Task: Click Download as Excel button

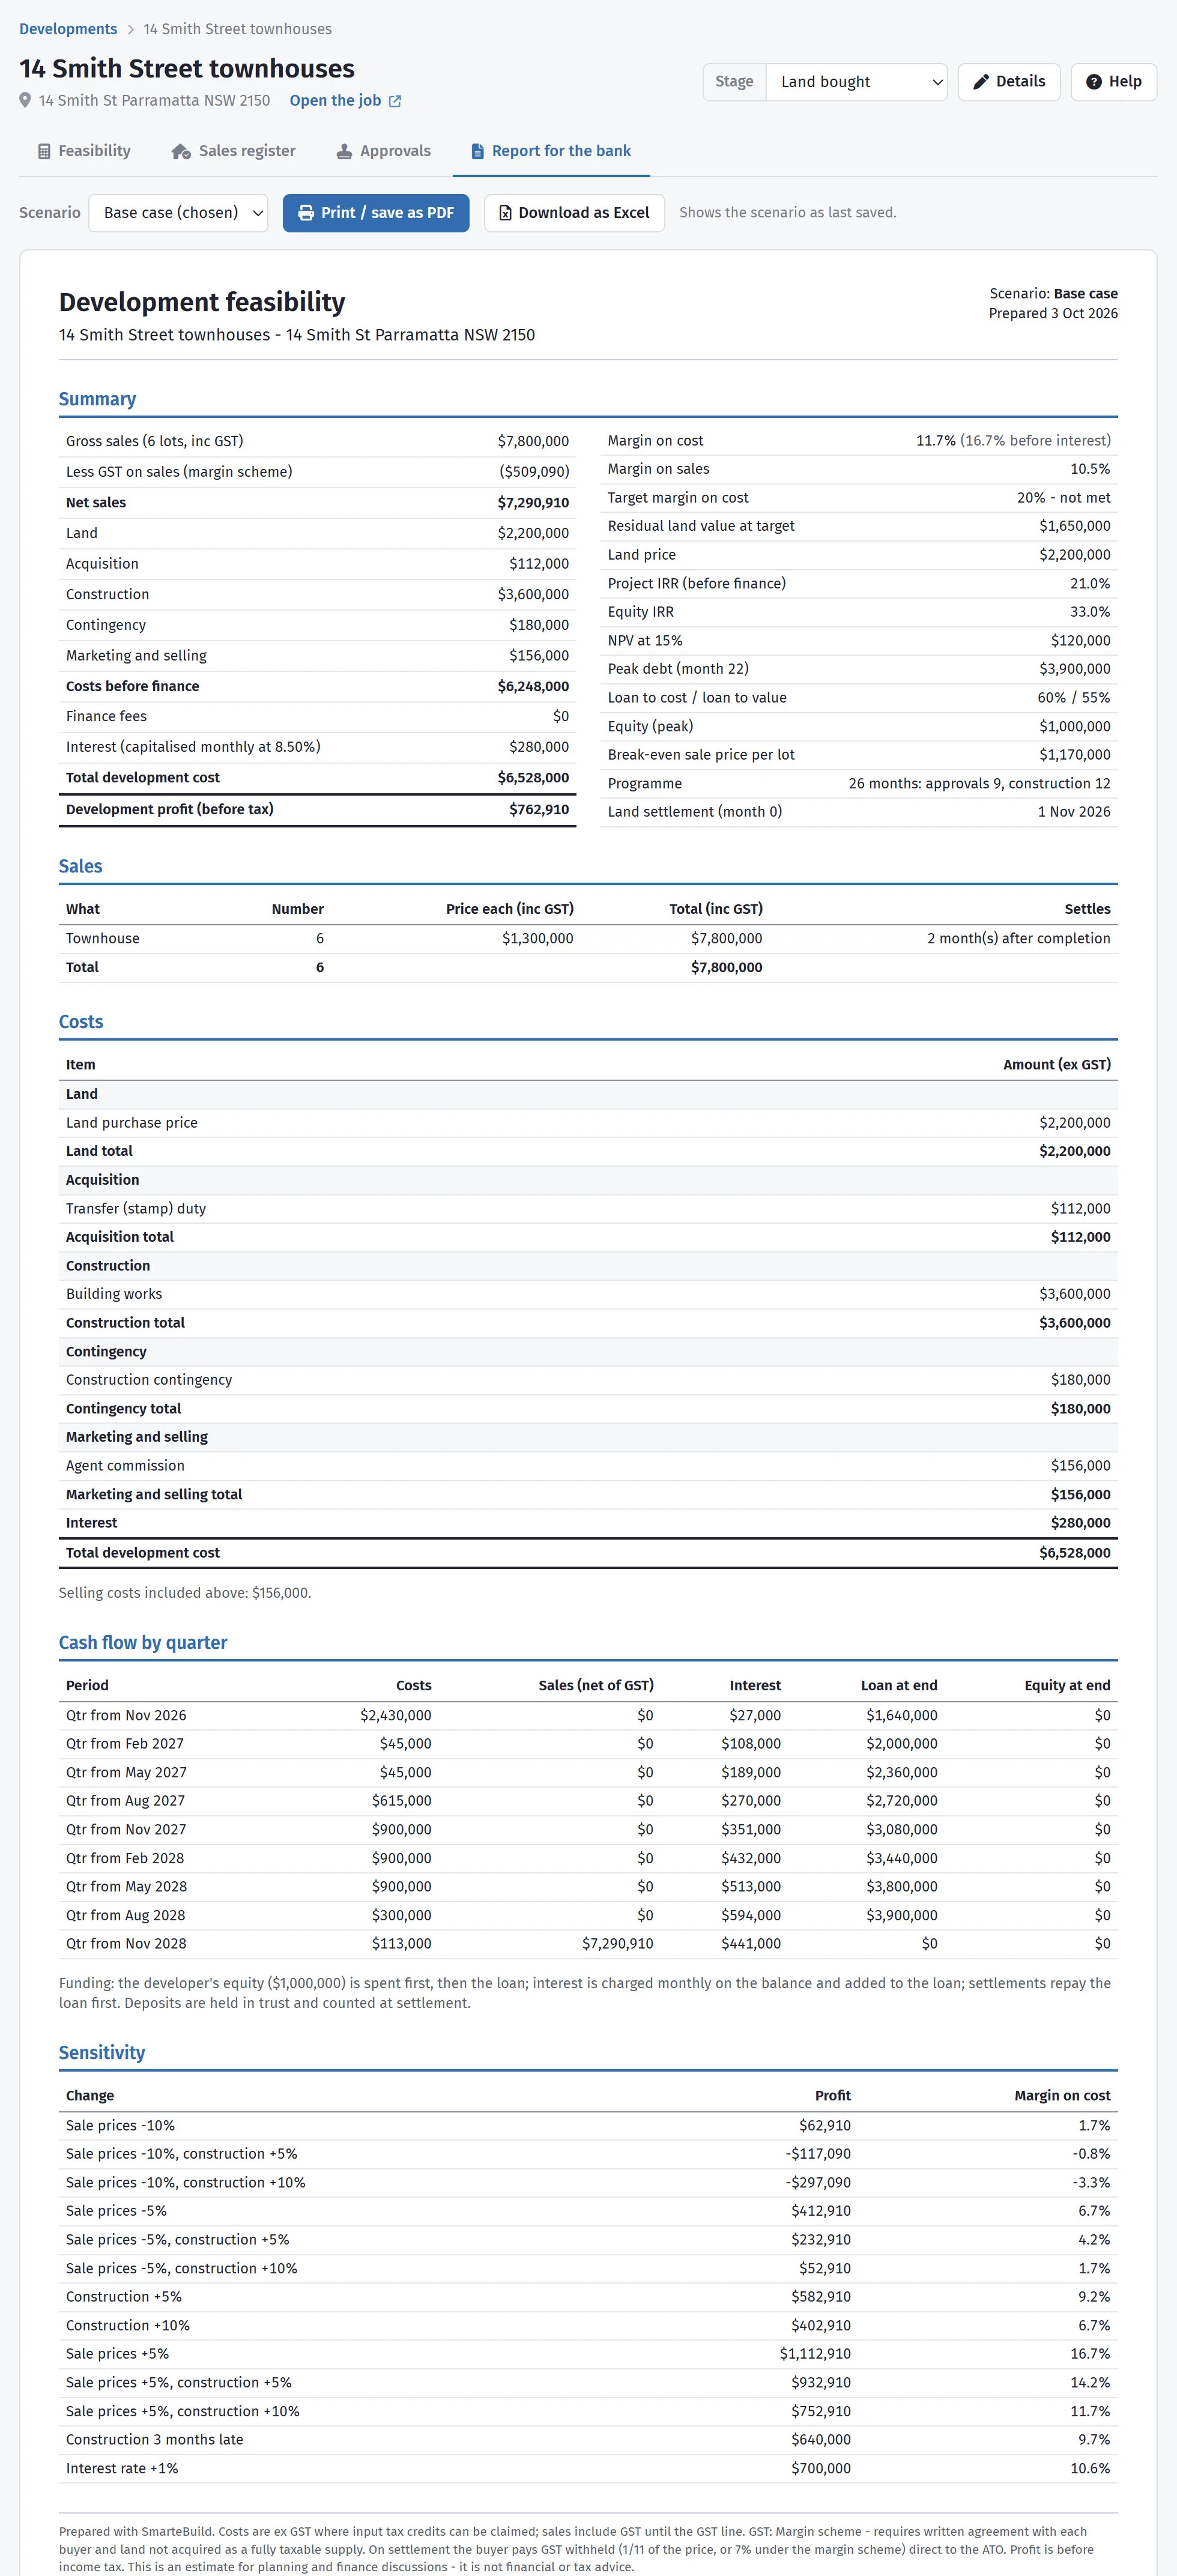Action: (x=574, y=213)
